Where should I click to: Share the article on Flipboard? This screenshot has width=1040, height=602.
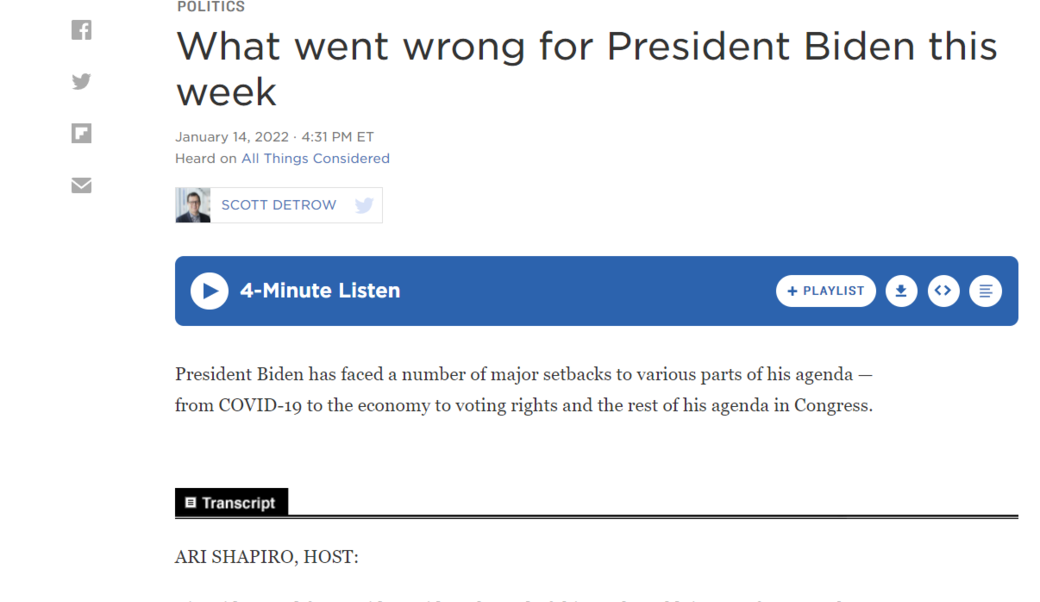pyautogui.click(x=82, y=133)
